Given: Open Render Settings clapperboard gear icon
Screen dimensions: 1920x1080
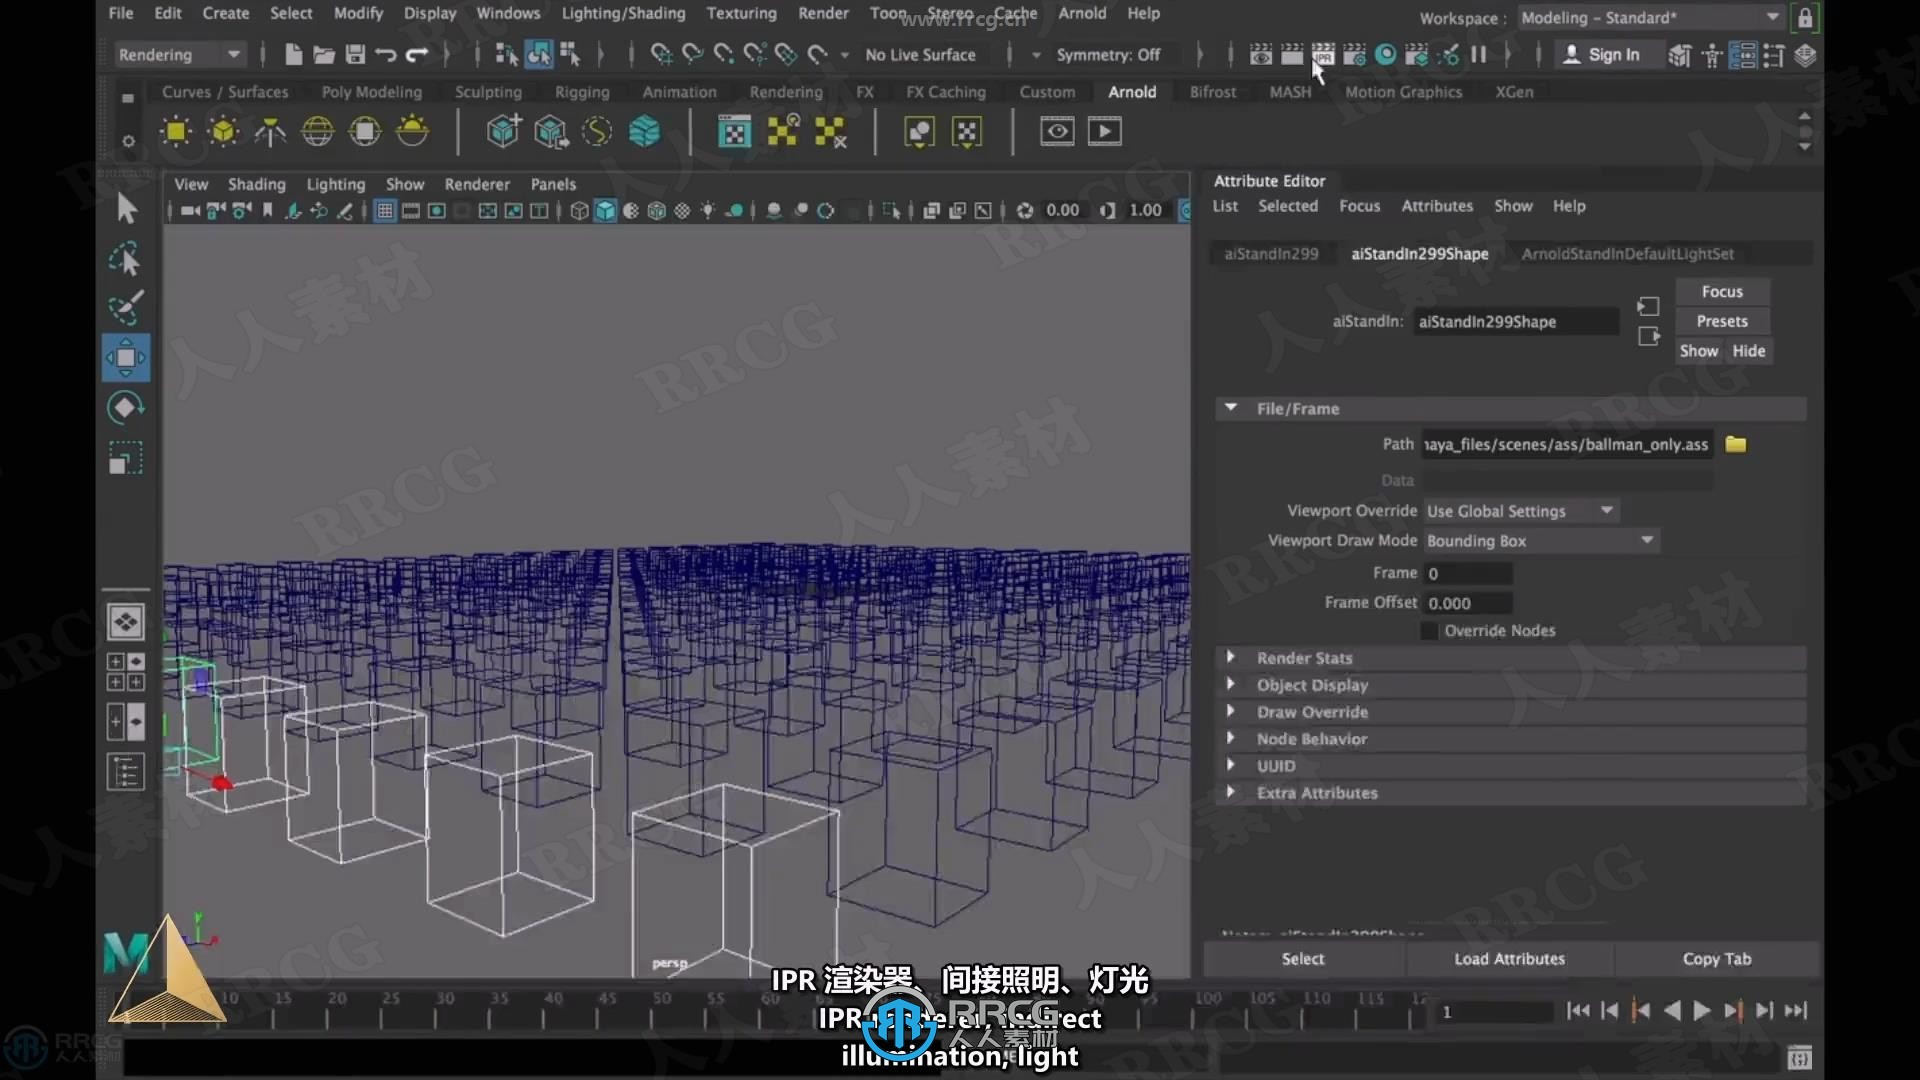Looking at the screenshot, I should [x=1355, y=55].
